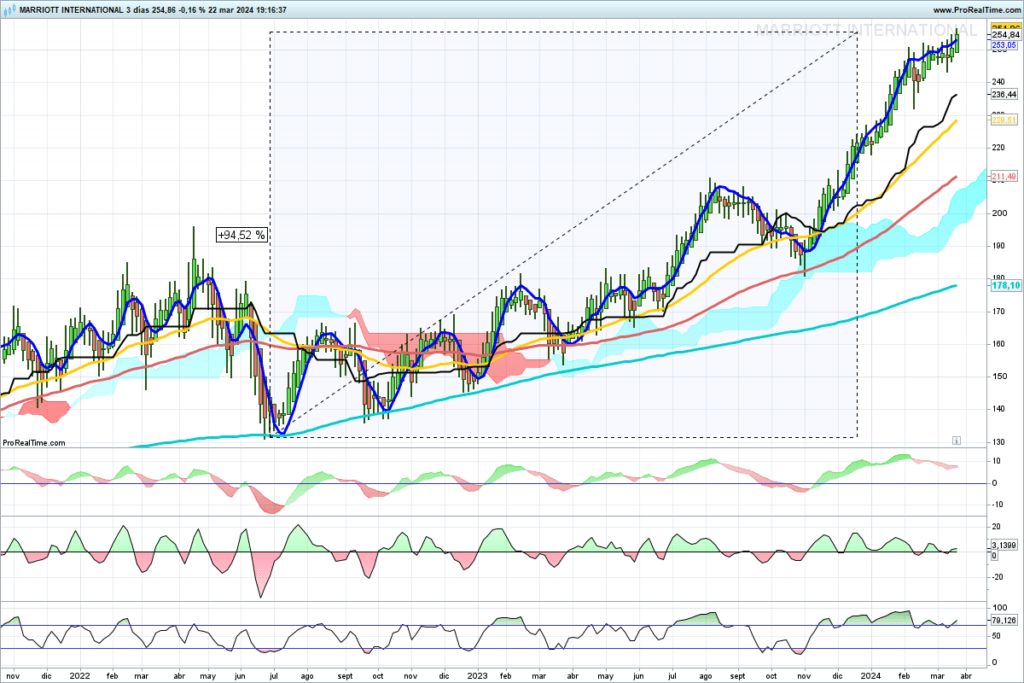Open the www.ProRealTime.com link at top right
Viewport: 1024px width, 683px height.
(x=975, y=10)
